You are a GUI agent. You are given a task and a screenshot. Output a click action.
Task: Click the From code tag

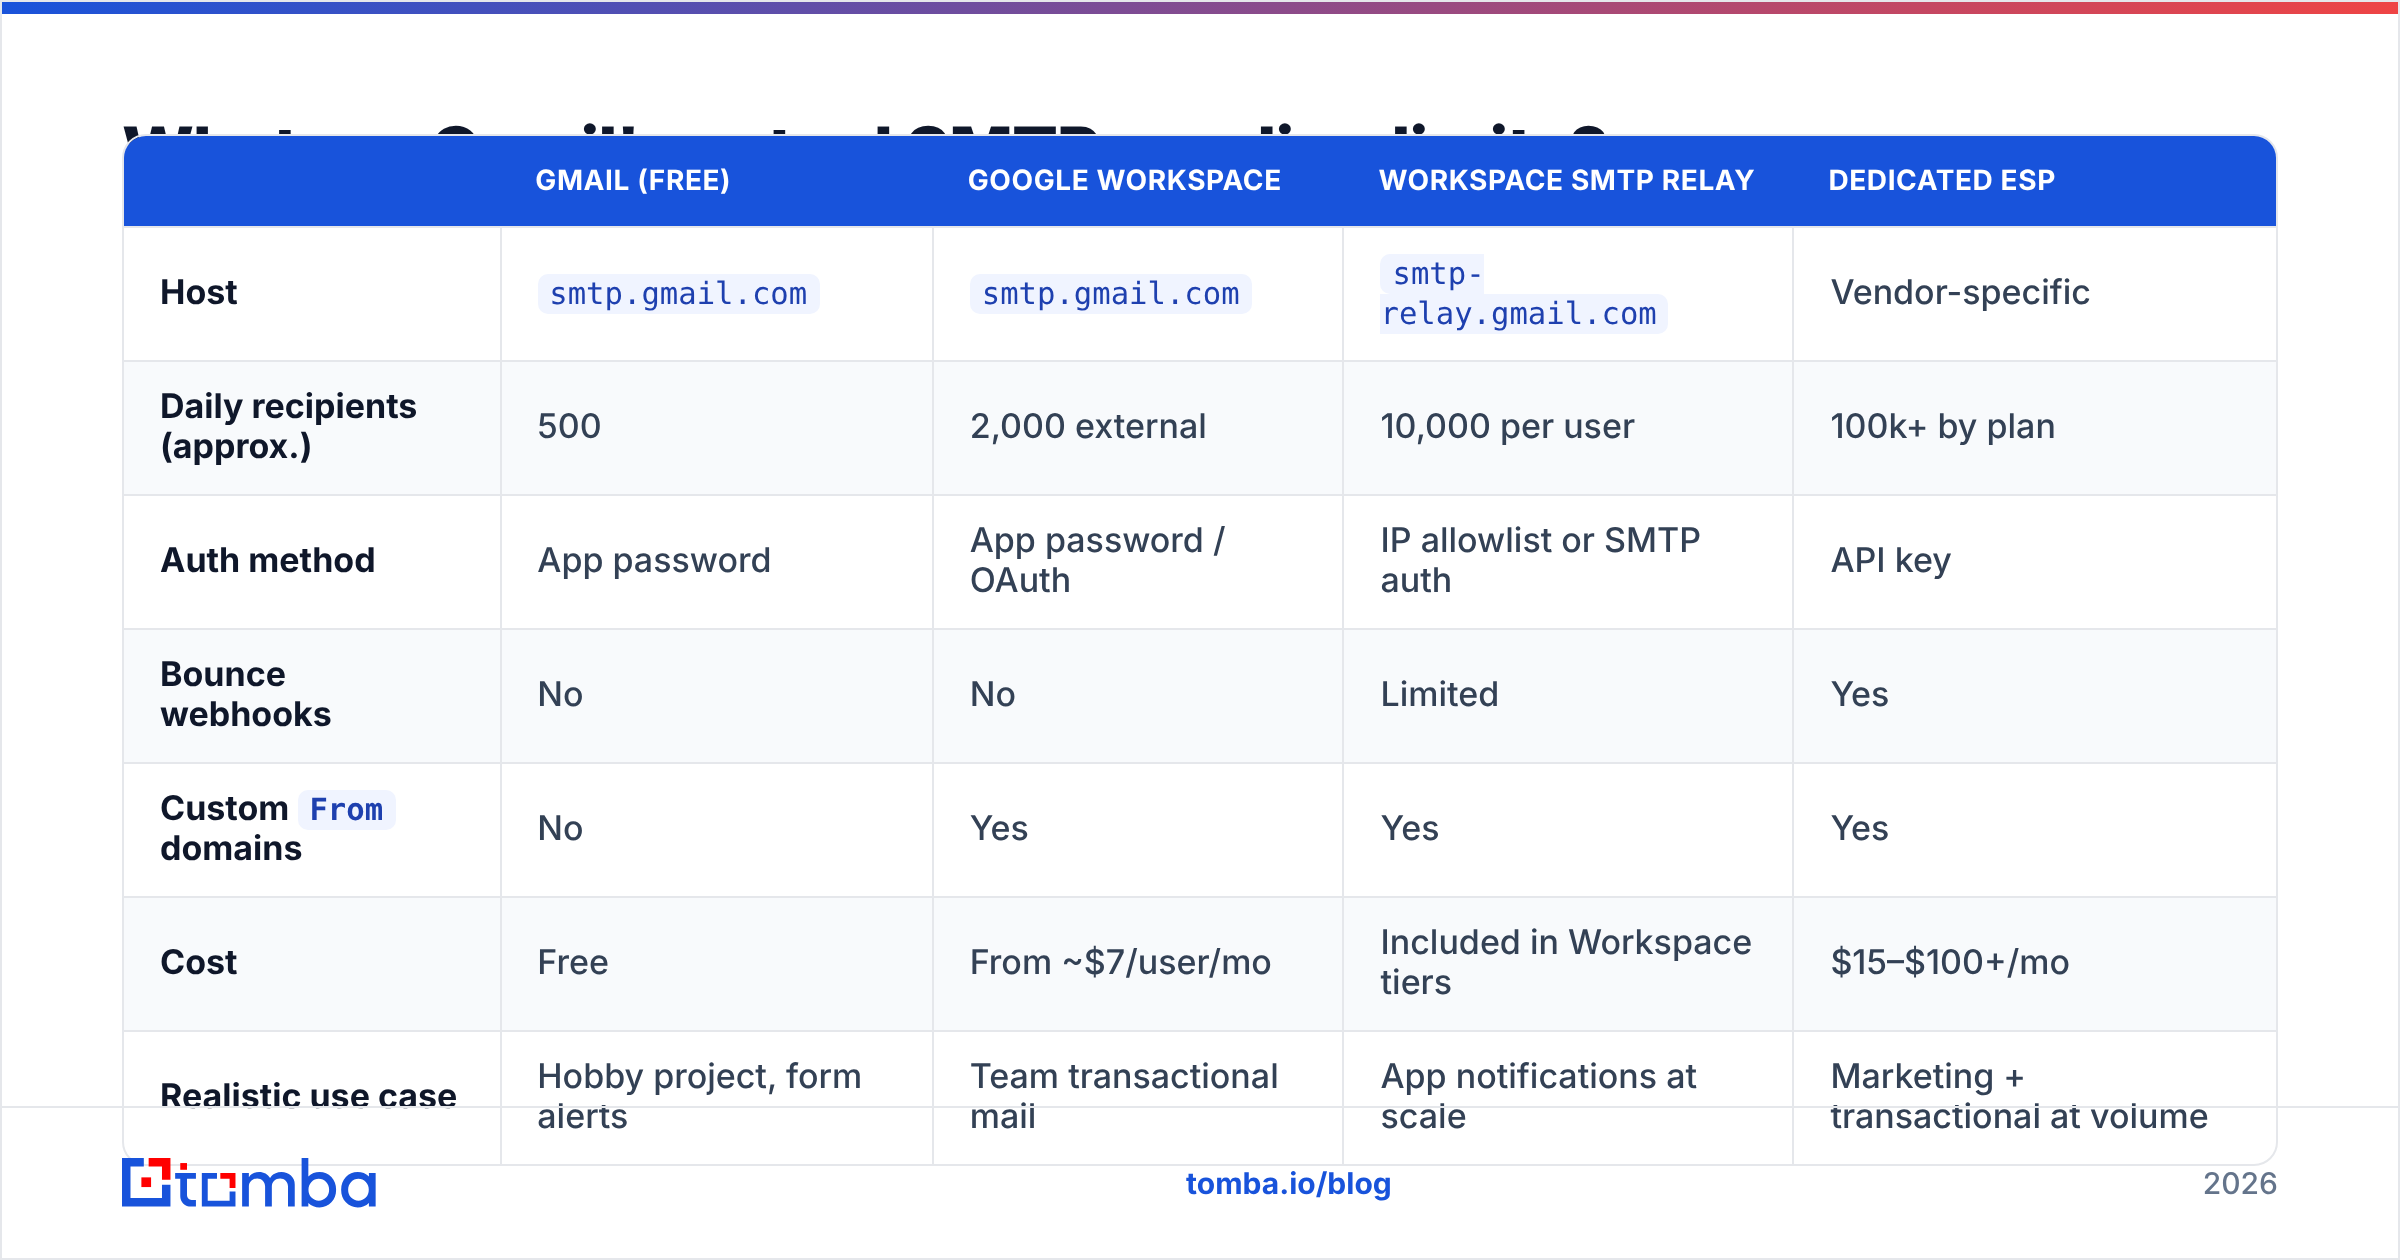[346, 809]
